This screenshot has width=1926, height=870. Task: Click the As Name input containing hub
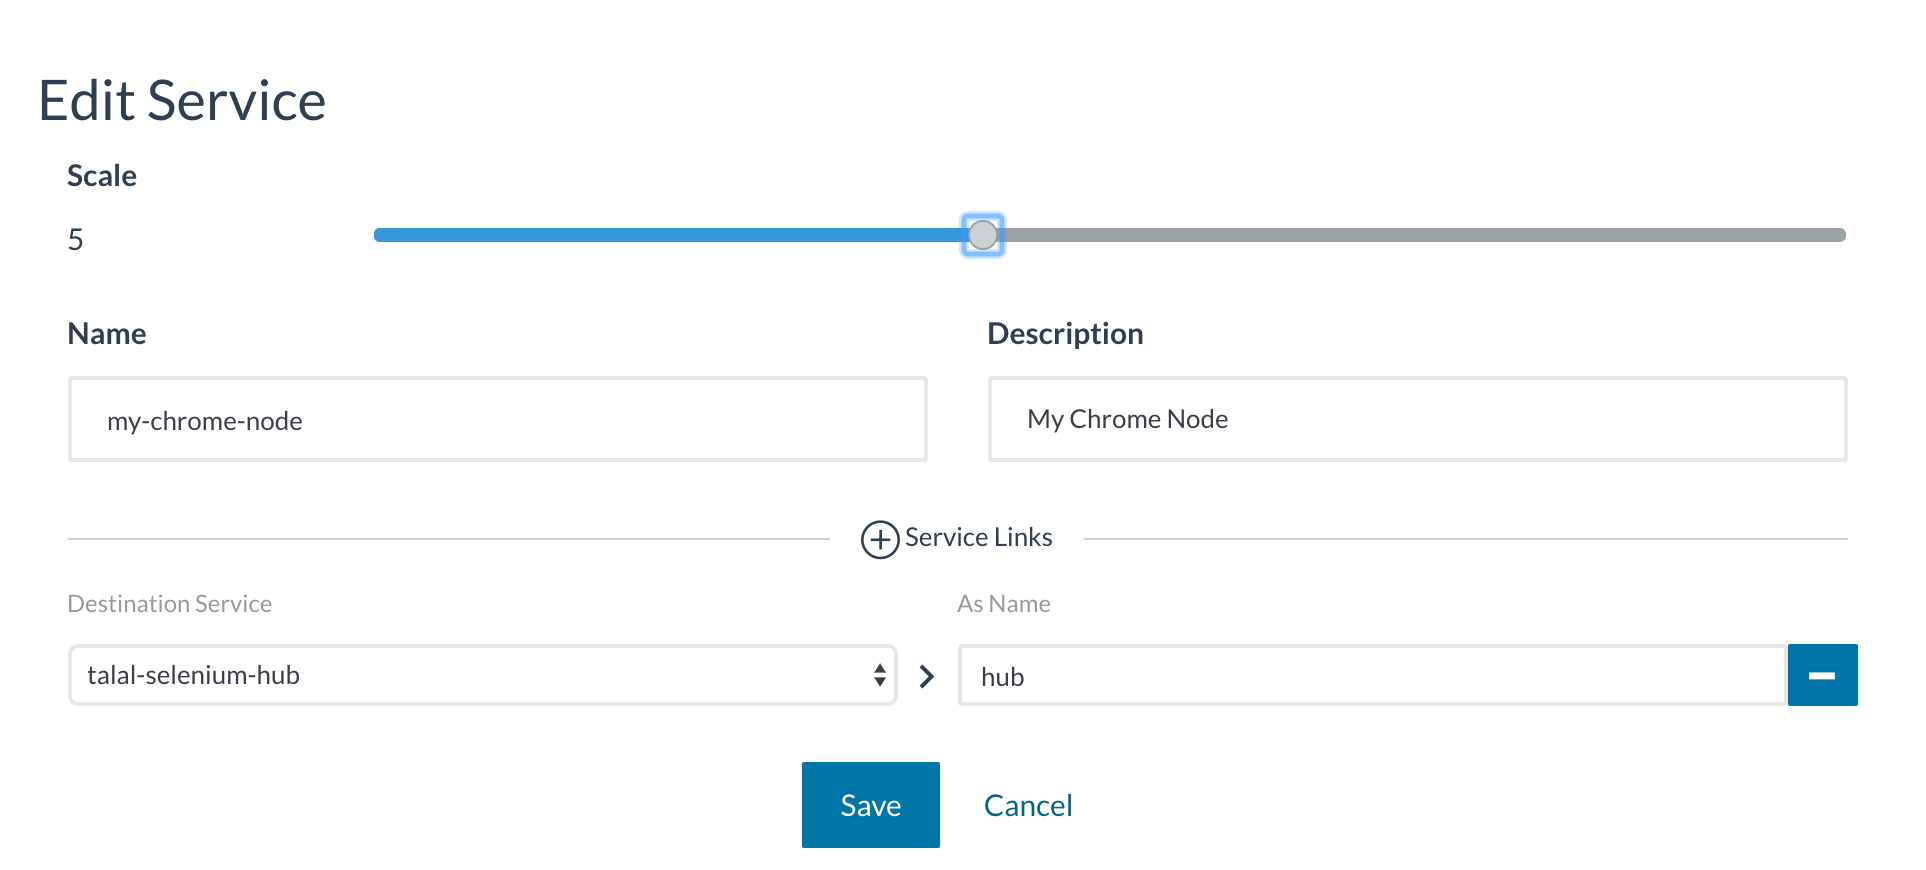[x=1371, y=677]
